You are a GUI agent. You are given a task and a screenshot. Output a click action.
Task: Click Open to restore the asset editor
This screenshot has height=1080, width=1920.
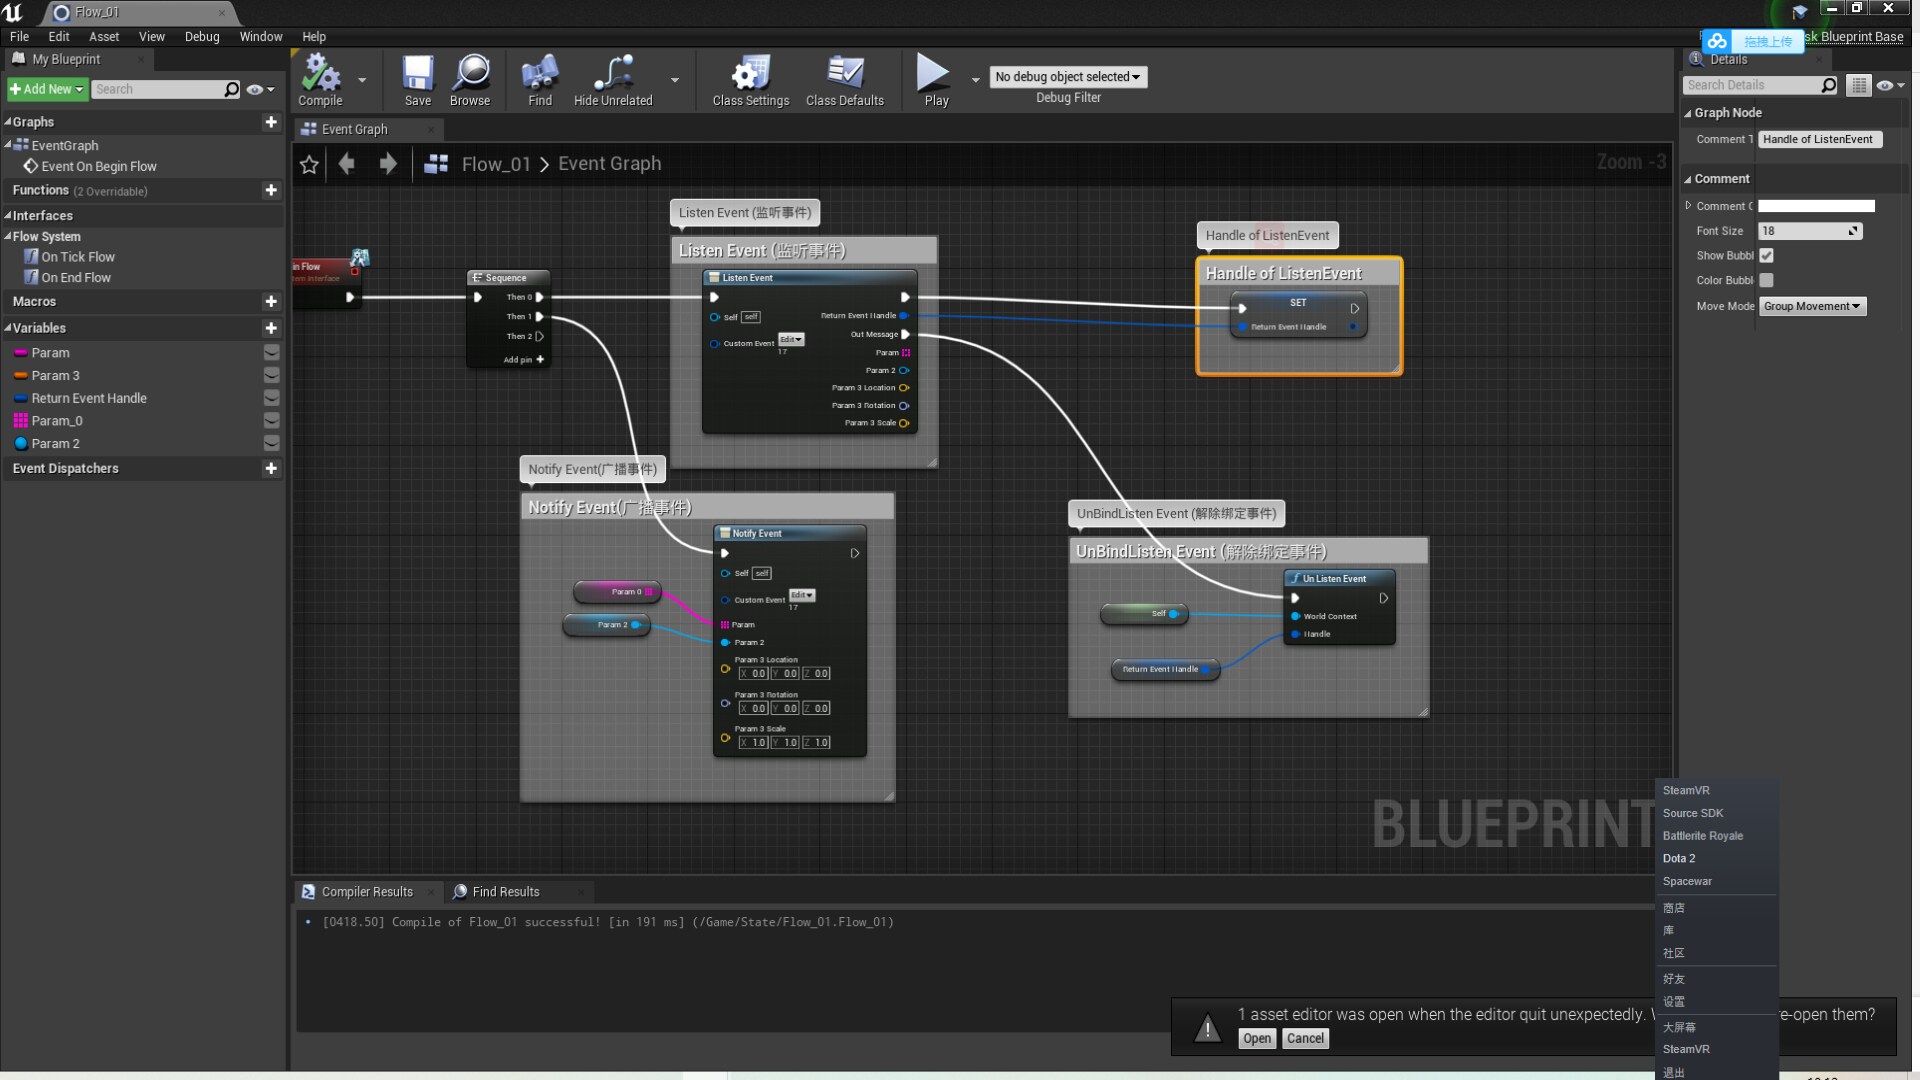click(x=1257, y=1039)
